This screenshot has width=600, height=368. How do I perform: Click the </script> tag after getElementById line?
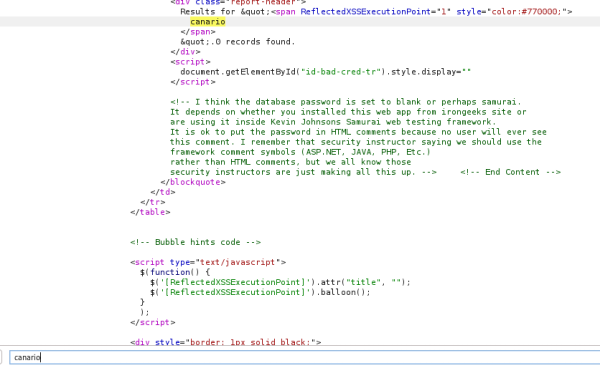tap(193, 82)
